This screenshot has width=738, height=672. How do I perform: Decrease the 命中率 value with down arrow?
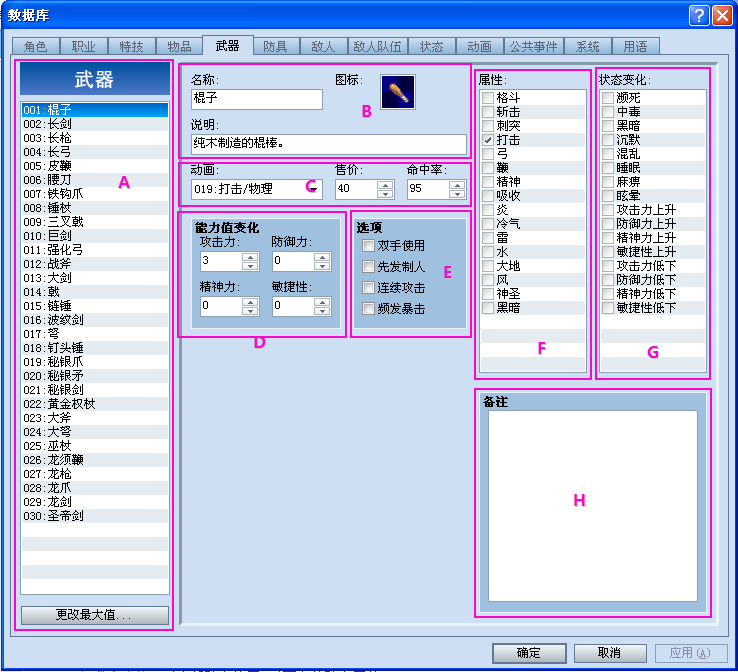pos(457,193)
